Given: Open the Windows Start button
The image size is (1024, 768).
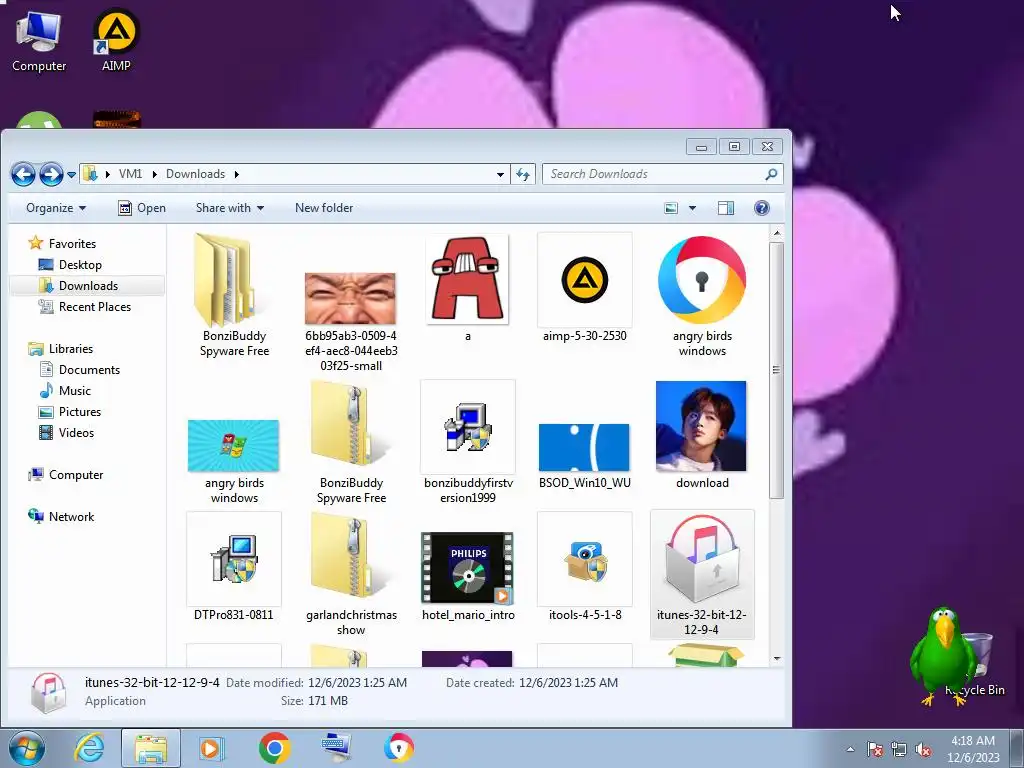Looking at the screenshot, I should pyautogui.click(x=26, y=748).
